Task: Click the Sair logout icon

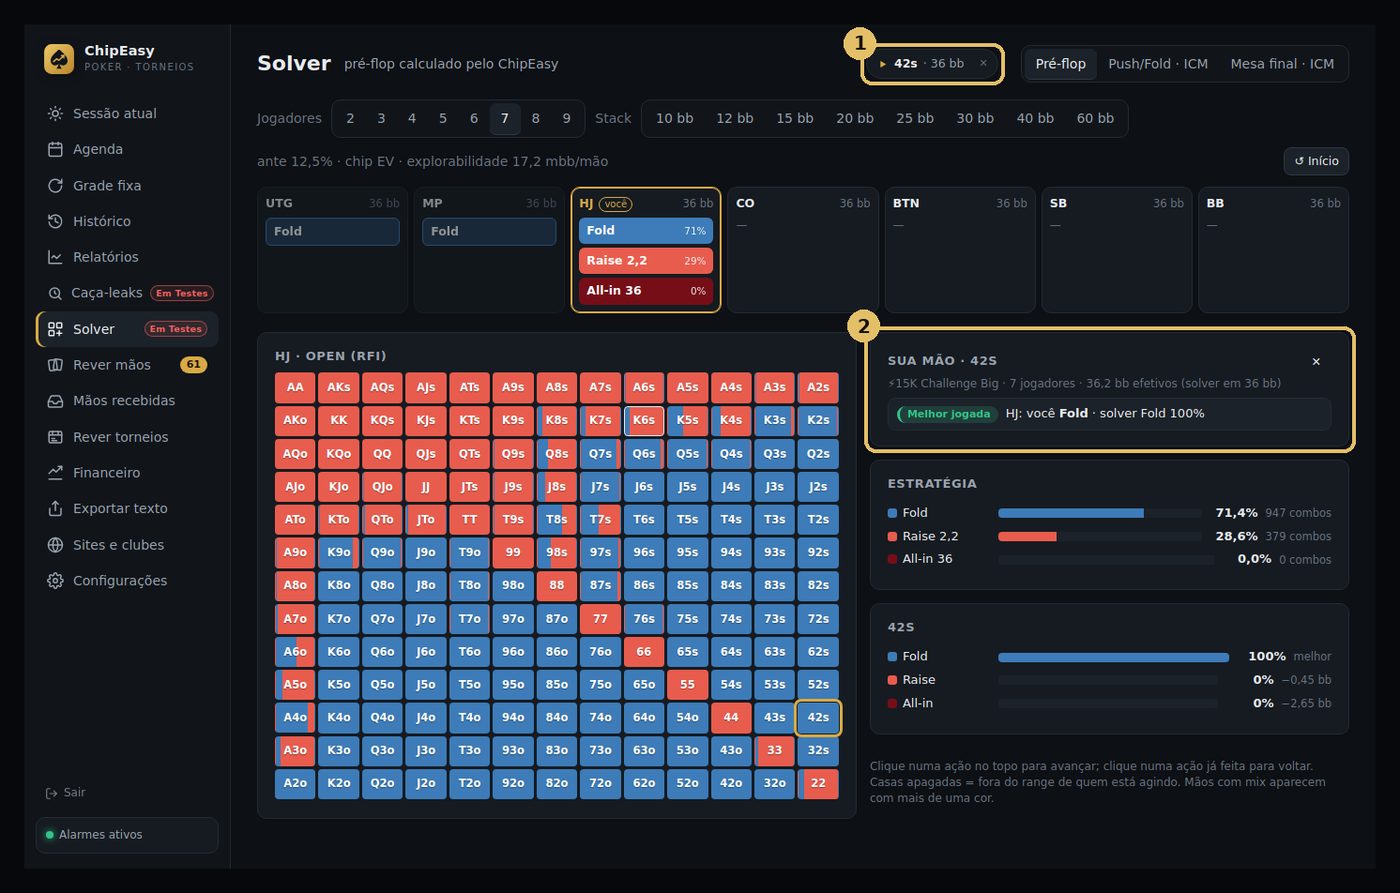Action: (x=52, y=793)
